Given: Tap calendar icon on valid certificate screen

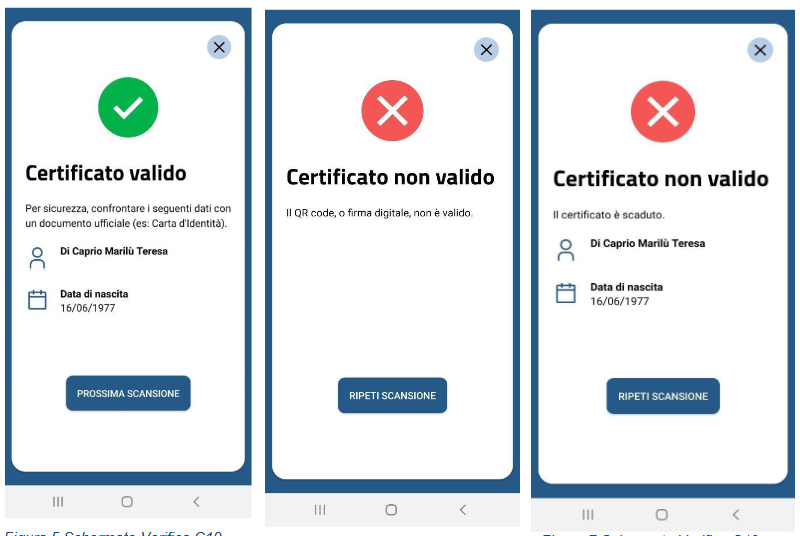Looking at the screenshot, I should point(37,300).
